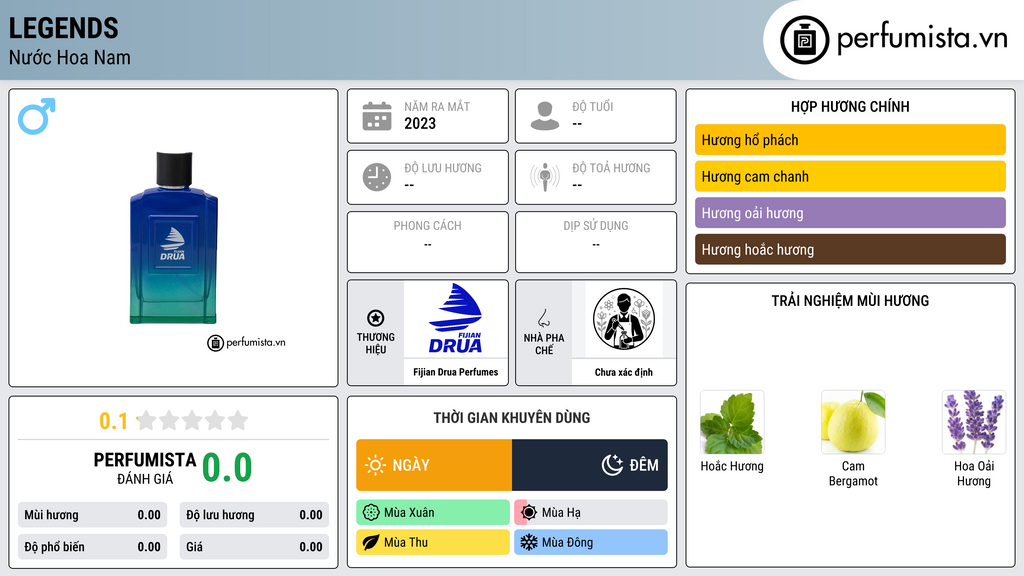Image resolution: width=1024 pixels, height=576 pixels.
Task: Click the sun icon for Mùa Hạ
Action: tap(529, 513)
